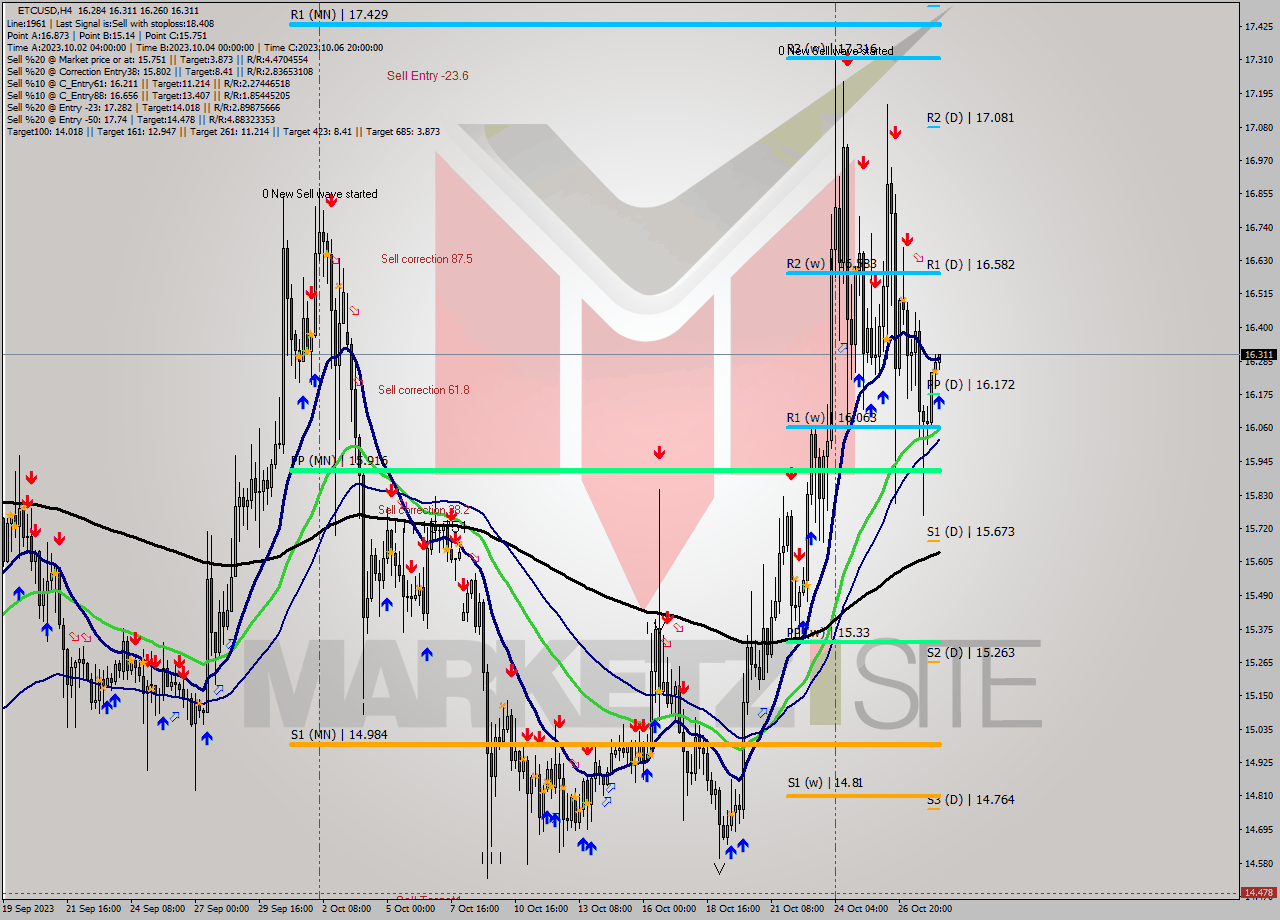1280x920 pixels.
Task: Select the R1 (D) | 16.582 label
Action: click(x=970, y=265)
